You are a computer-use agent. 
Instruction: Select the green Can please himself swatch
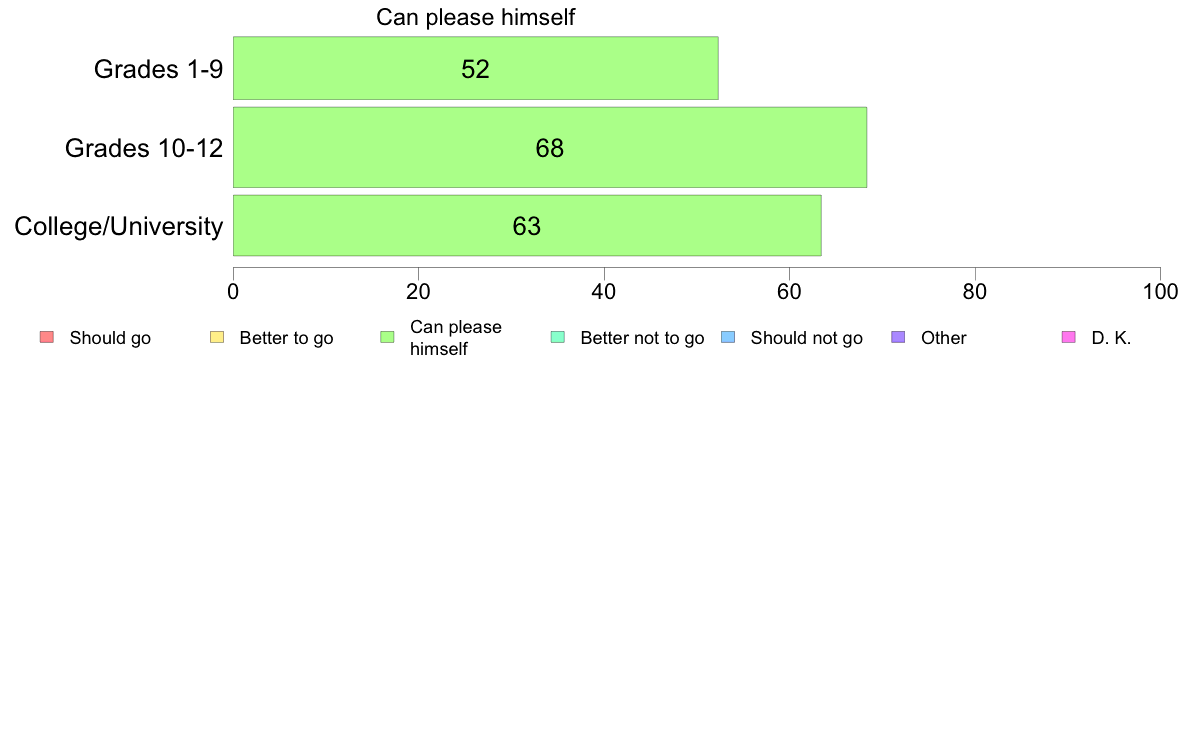tap(387, 337)
